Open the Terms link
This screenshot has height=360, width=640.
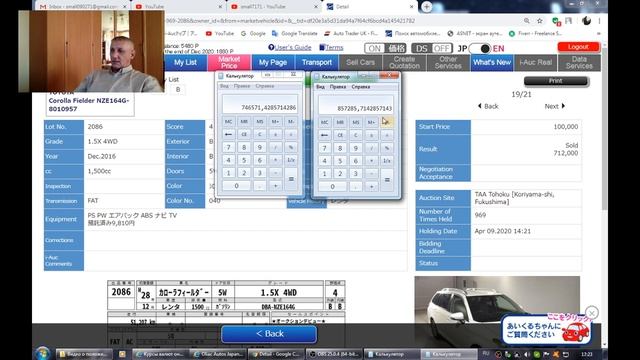[x=331, y=47]
